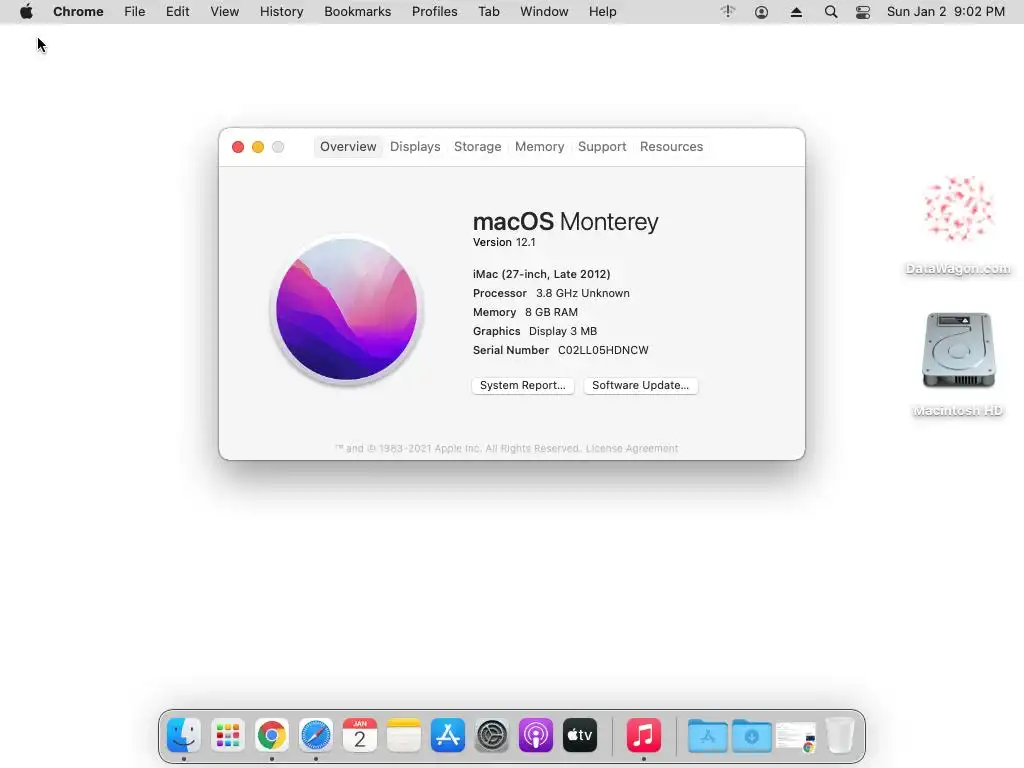Open Podcasts from the Dock
The height and width of the screenshot is (768, 1024).
pyautogui.click(x=536, y=735)
